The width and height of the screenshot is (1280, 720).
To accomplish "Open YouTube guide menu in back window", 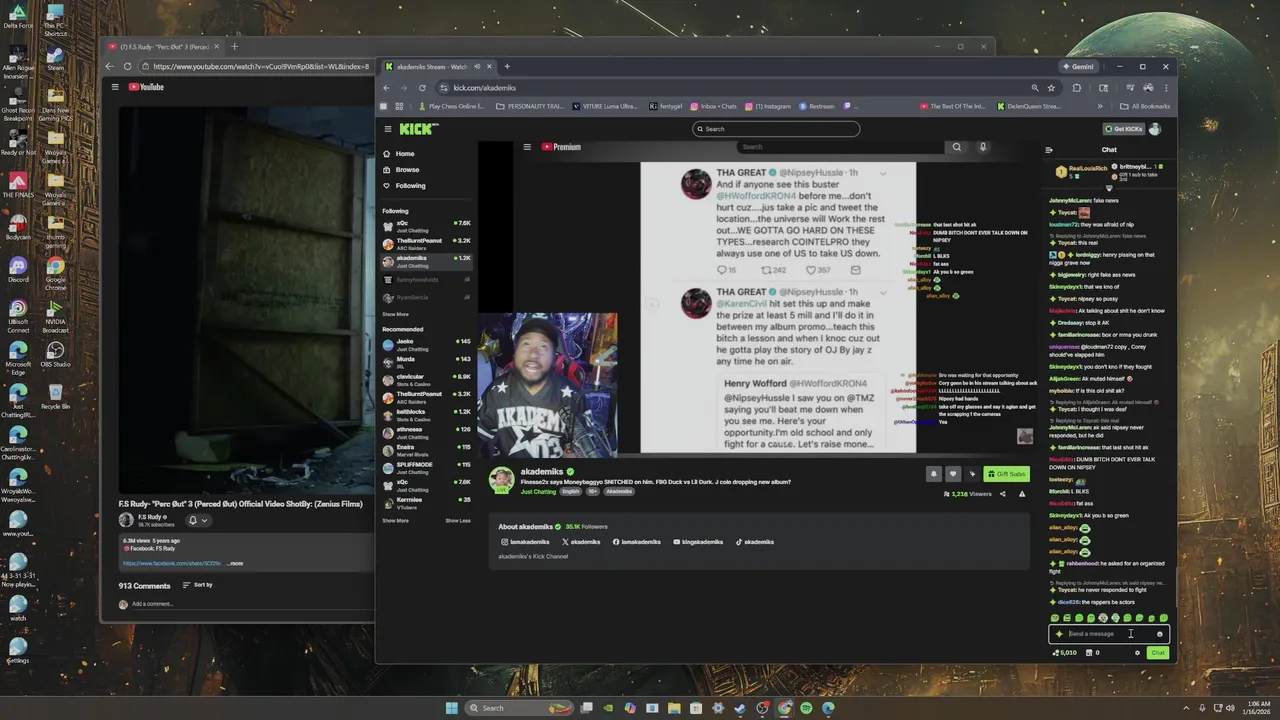I will pos(115,87).
